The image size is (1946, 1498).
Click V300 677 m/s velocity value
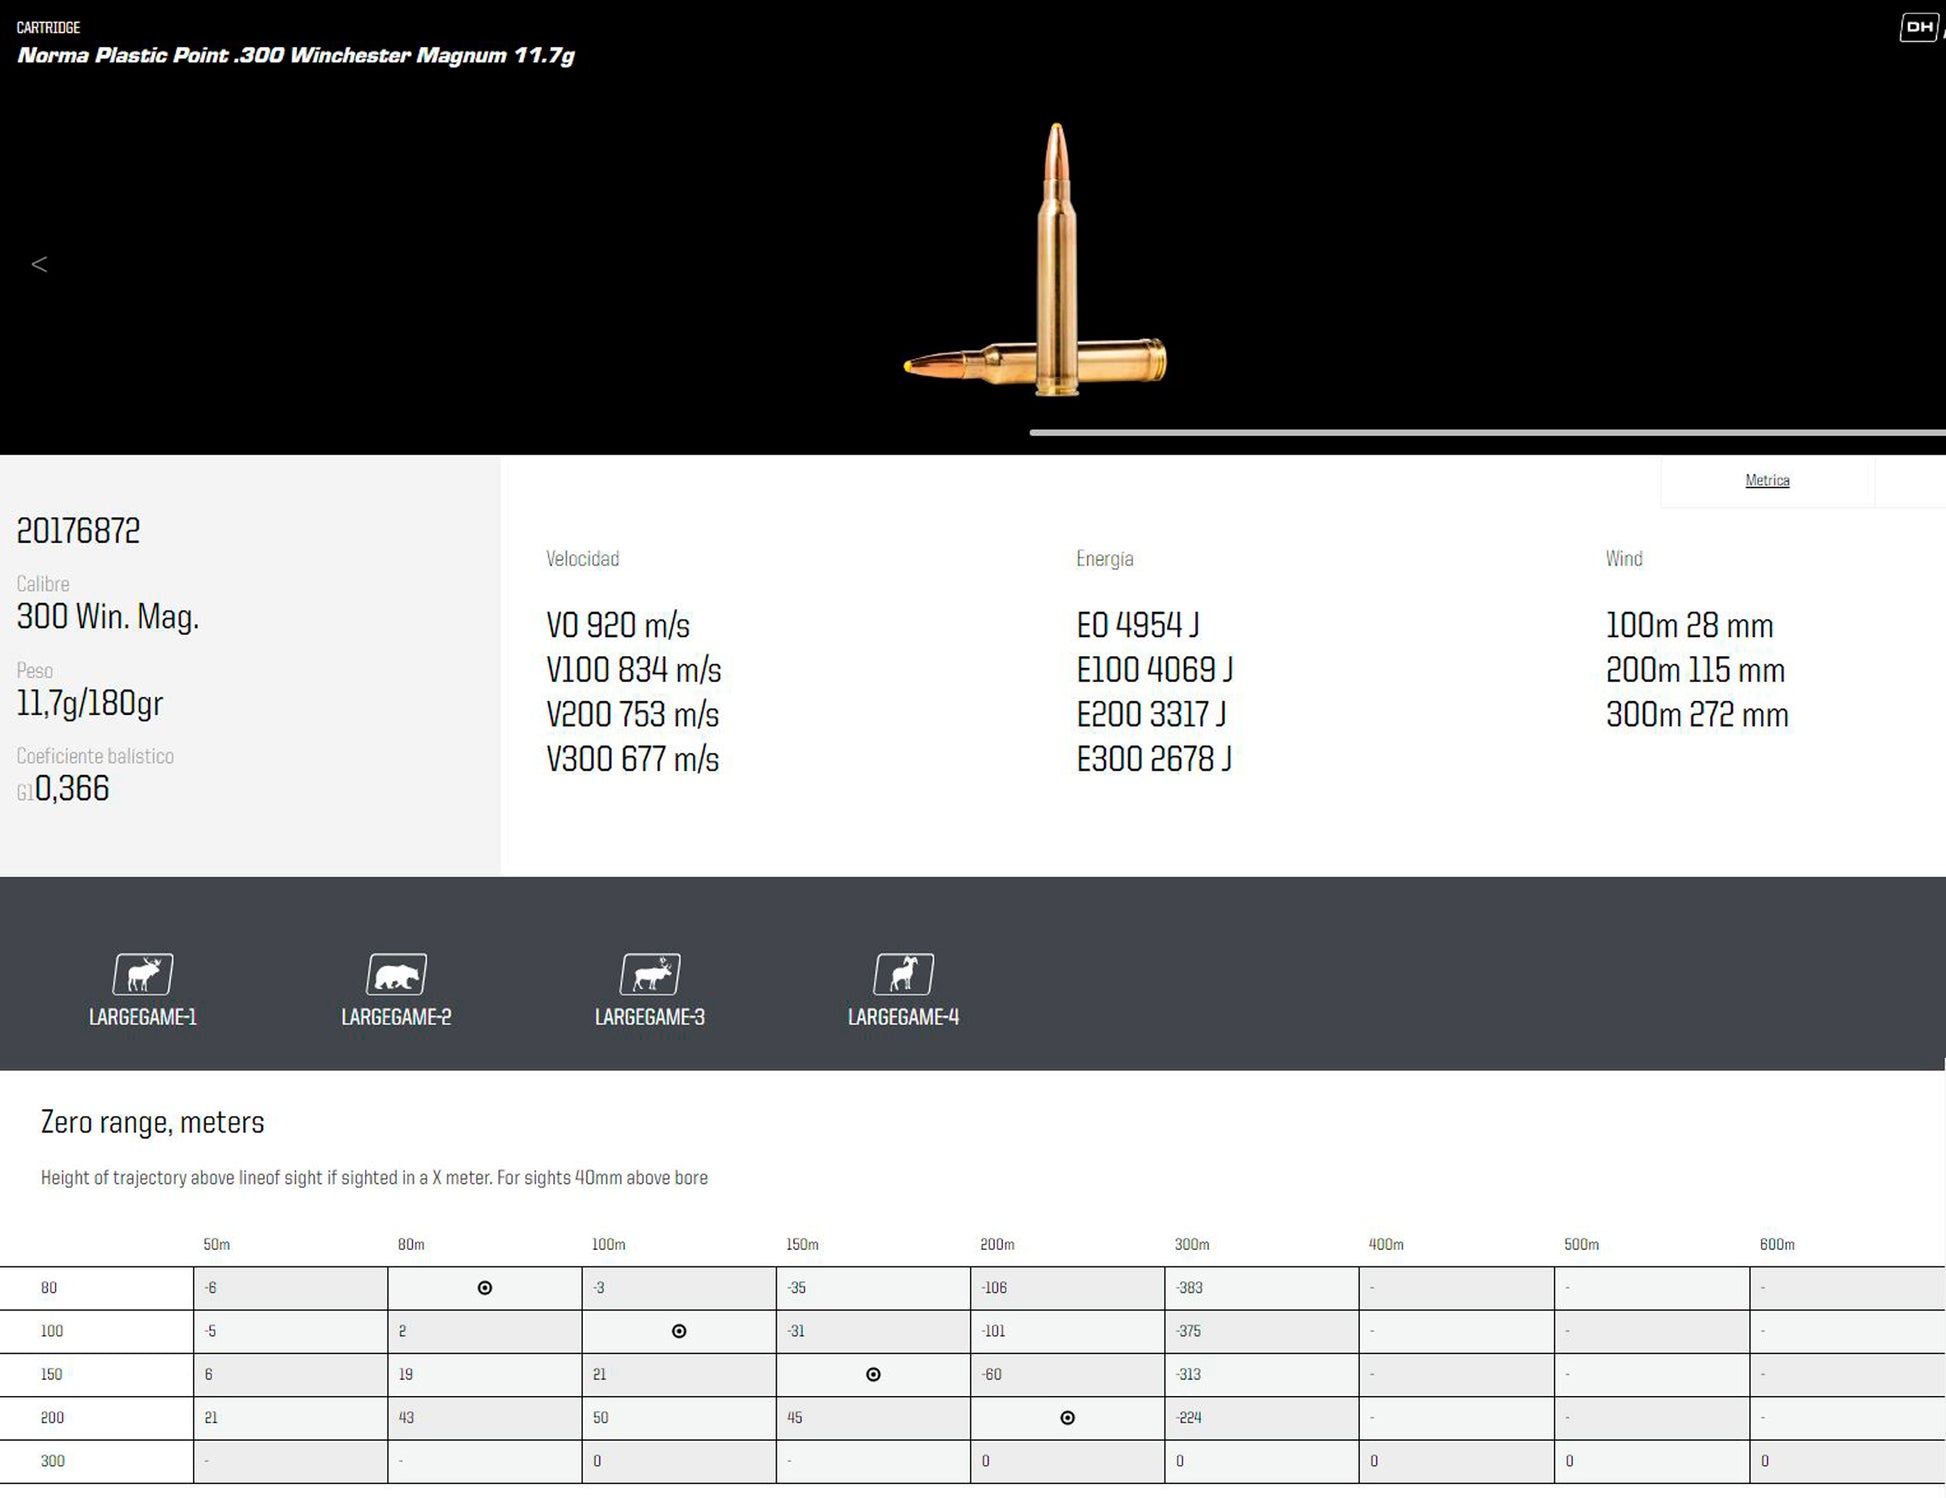click(633, 760)
